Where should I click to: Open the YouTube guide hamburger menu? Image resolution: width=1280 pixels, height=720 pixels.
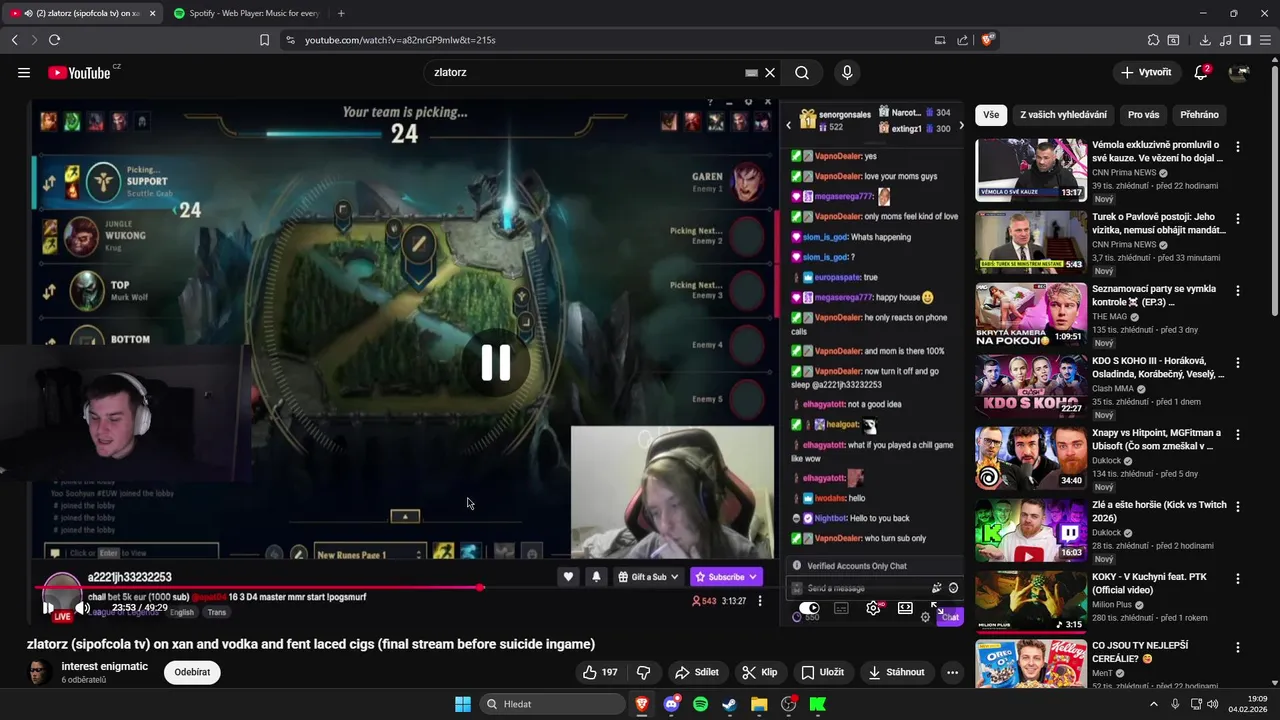click(x=24, y=72)
